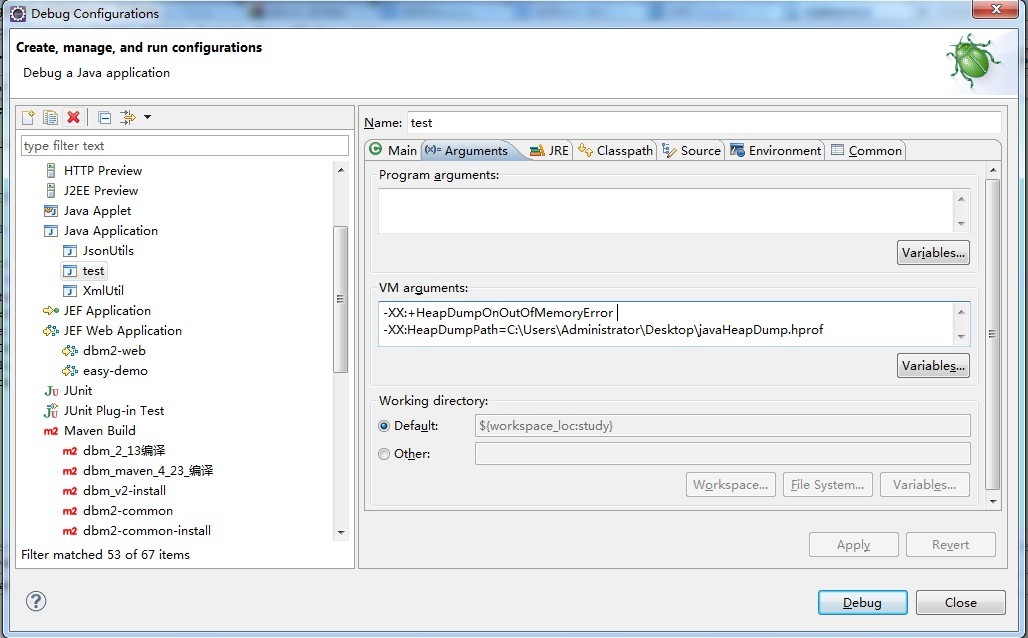Close the Debug Configurations window
The height and width of the screenshot is (638, 1028).
[996, 9]
